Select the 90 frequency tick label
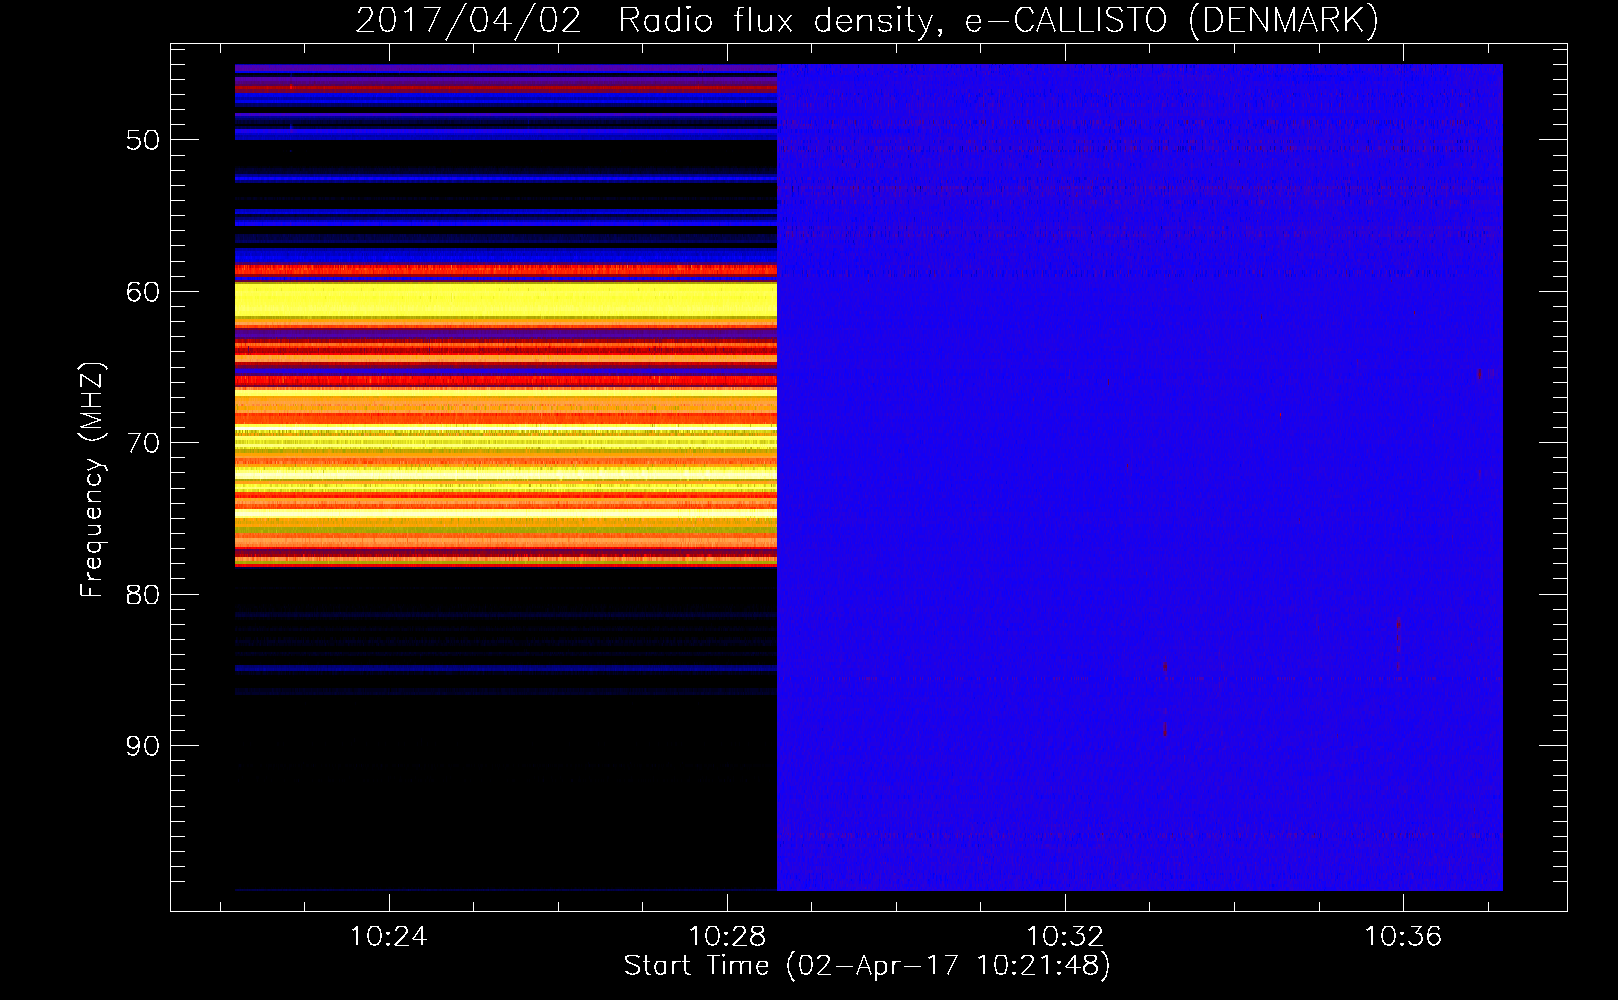1618x1000 pixels. tap(143, 746)
